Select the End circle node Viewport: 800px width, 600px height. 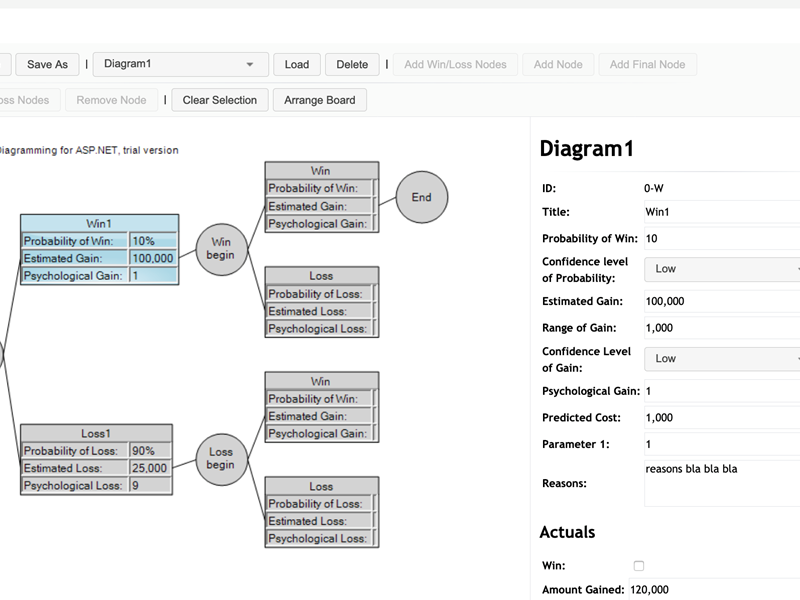(x=421, y=197)
